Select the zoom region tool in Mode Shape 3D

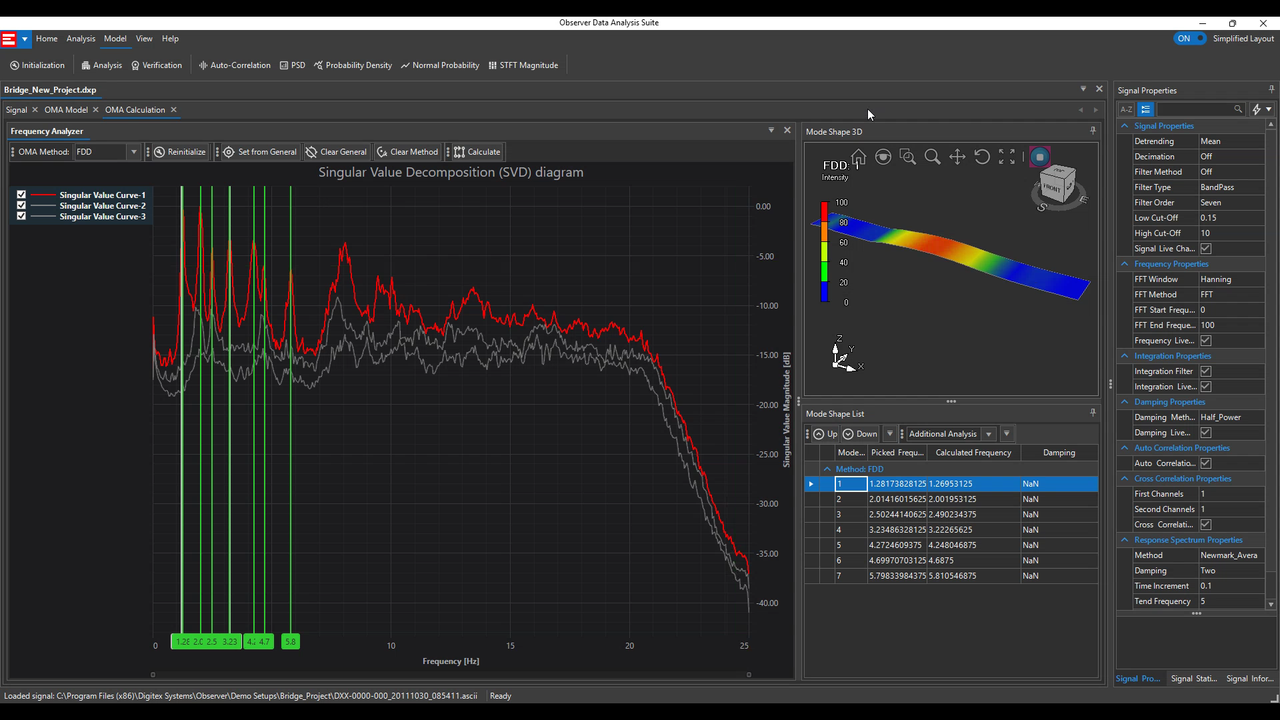pos(907,157)
